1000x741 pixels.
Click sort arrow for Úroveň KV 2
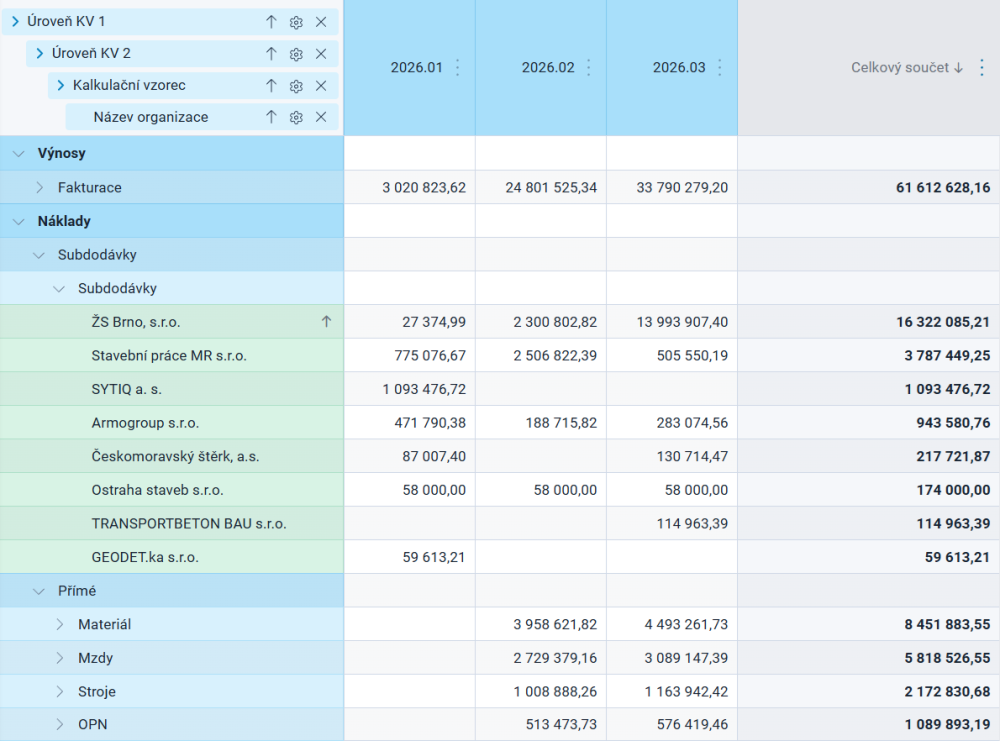(271, 54)
